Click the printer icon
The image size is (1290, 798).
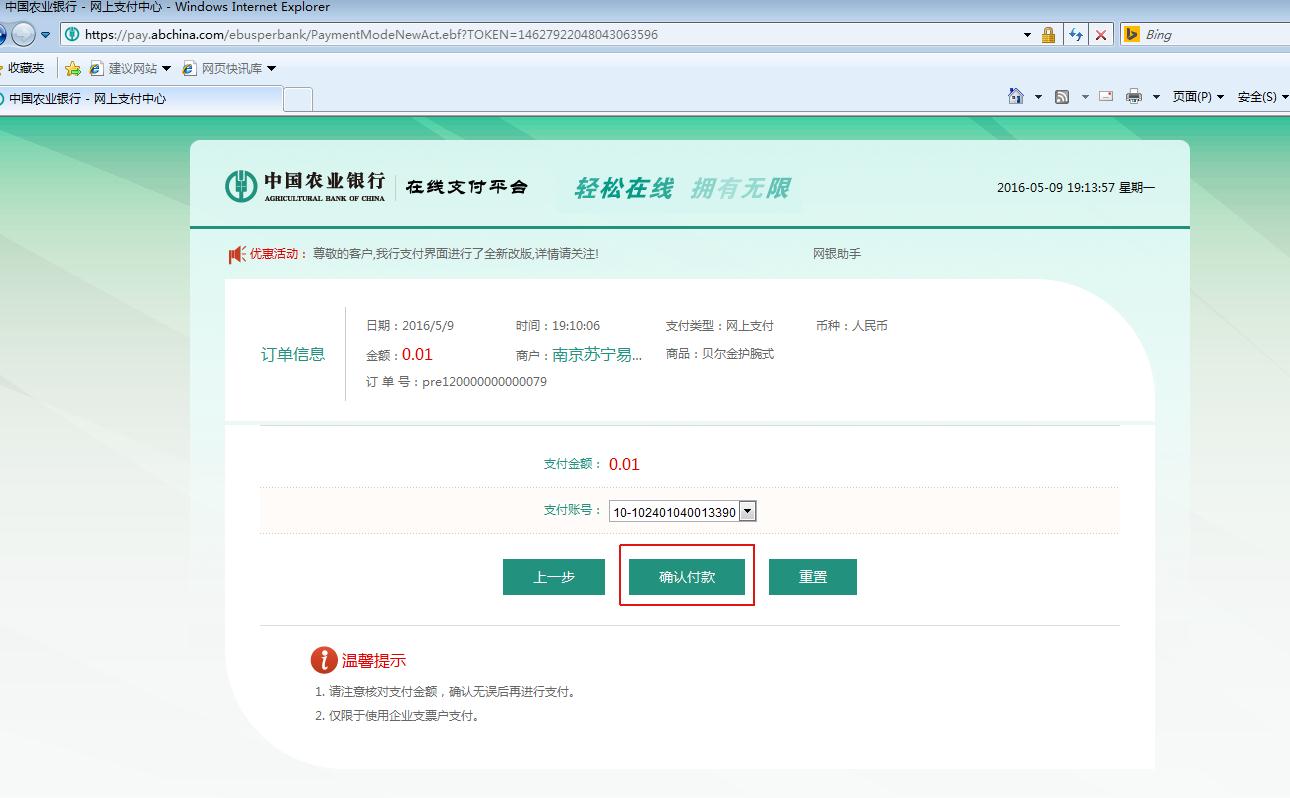[x=1134, y=97]
